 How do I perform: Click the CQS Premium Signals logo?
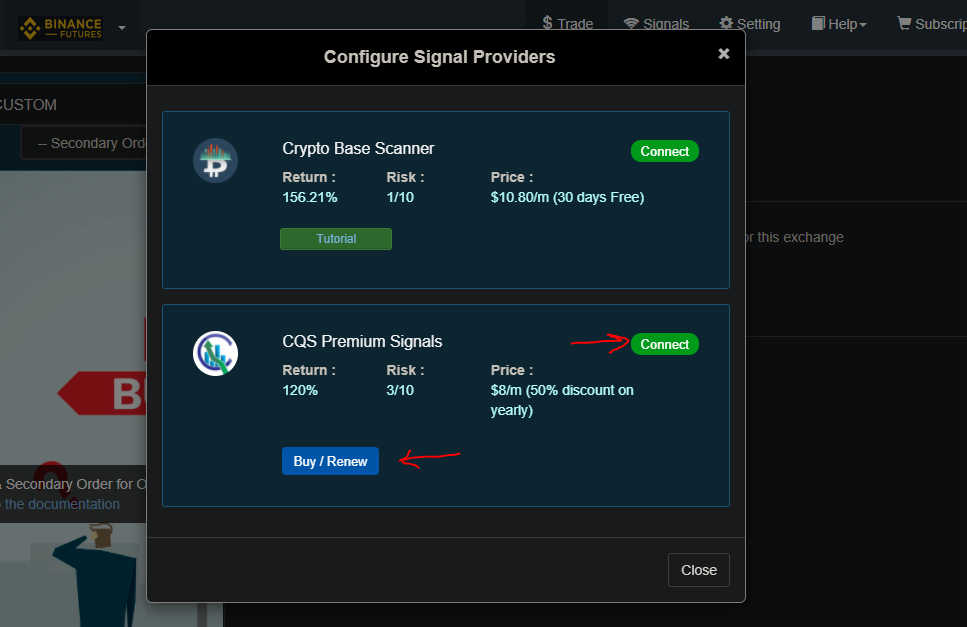215,353
